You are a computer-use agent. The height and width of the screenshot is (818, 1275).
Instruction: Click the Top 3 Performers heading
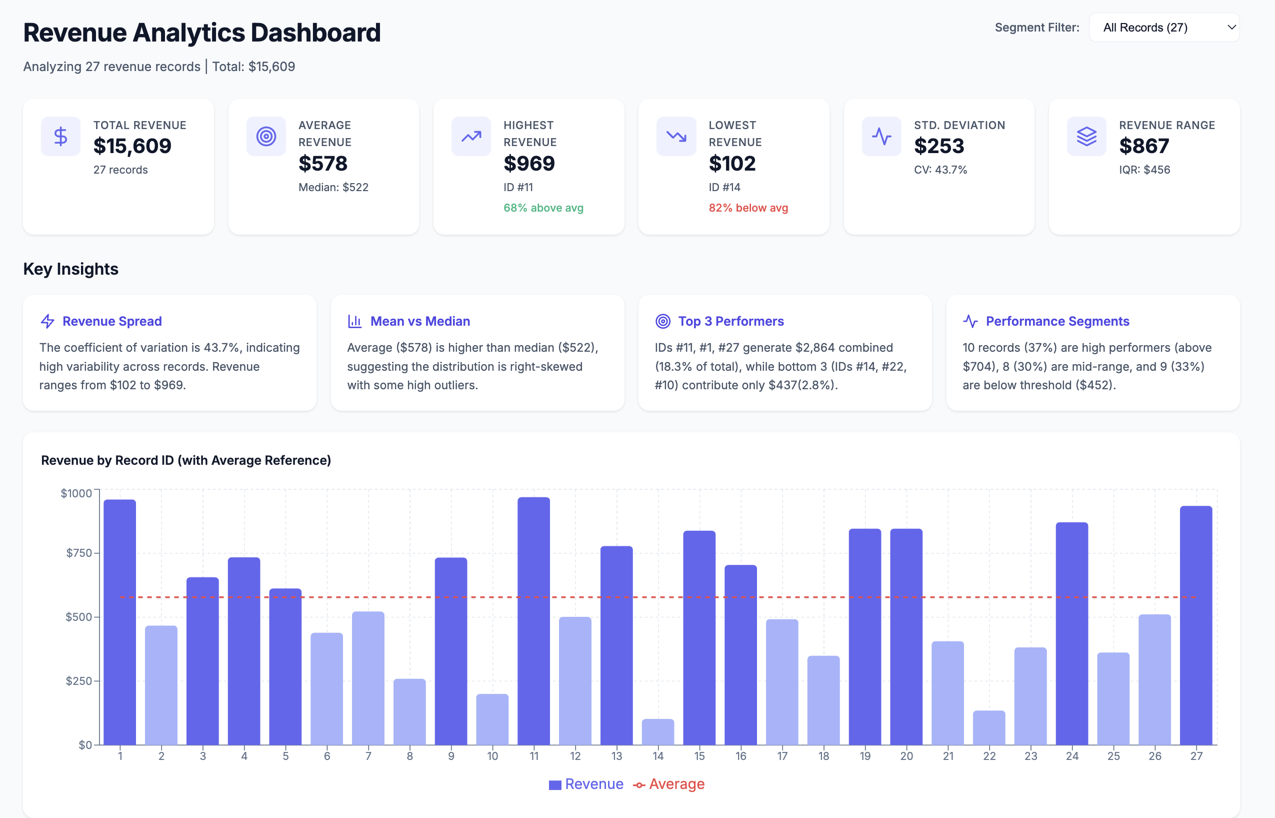(730, 321)
